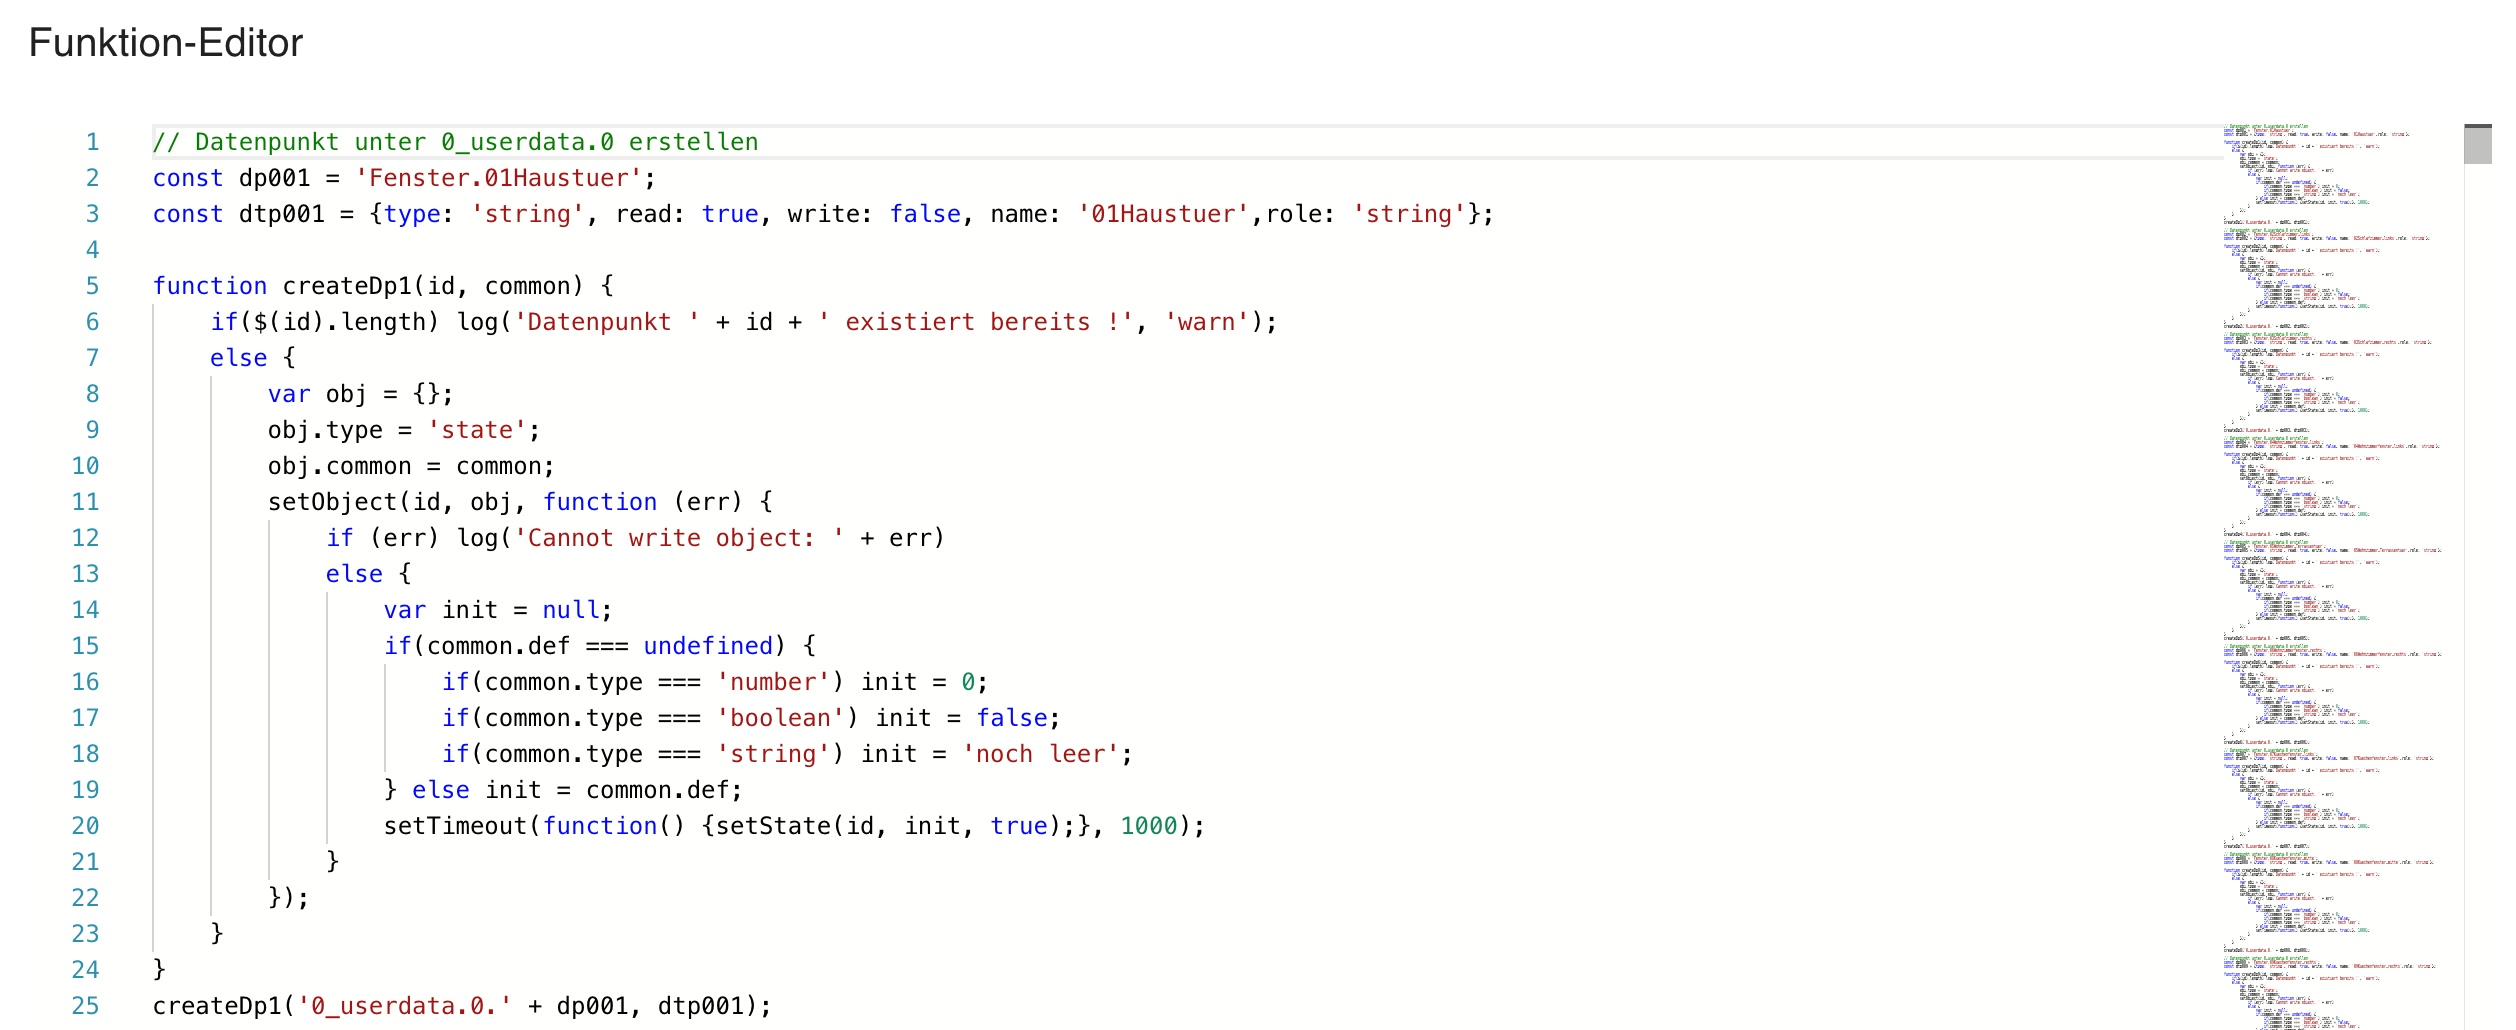
Task: Click the 'Cannot write object: ' string
Action: pyautogui.click(x=679, y=538)
